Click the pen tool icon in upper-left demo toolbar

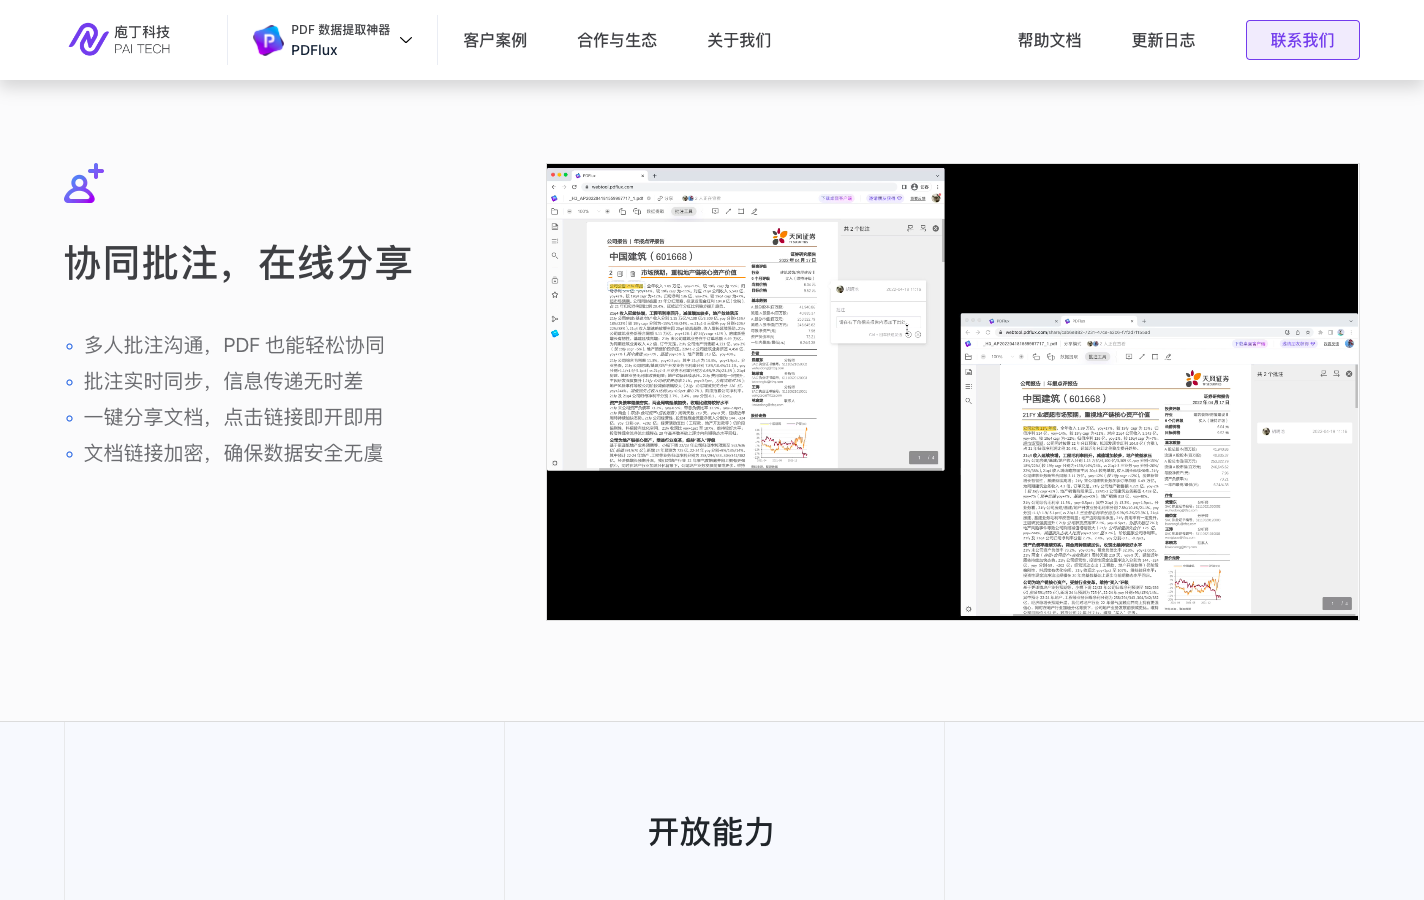pos(754,211)
